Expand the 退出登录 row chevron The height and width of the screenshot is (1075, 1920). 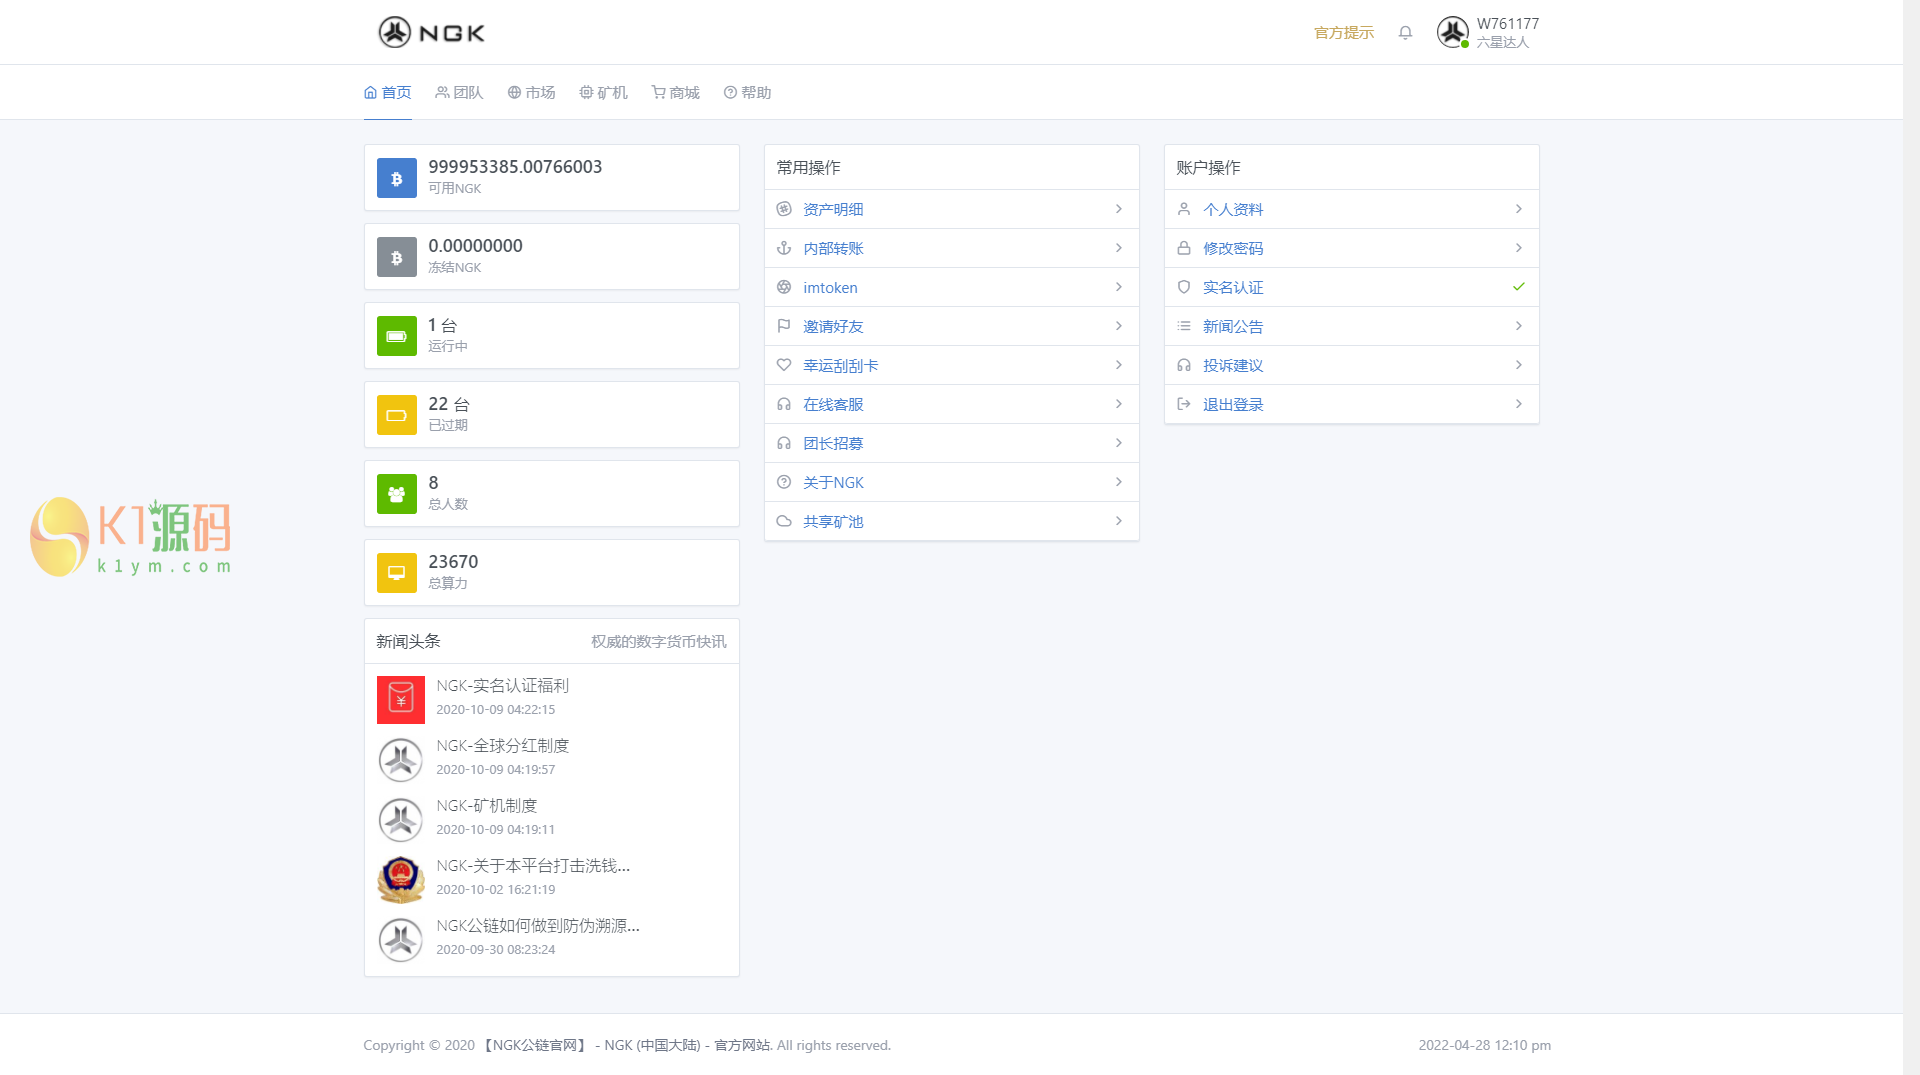[x=1519, y=404]
